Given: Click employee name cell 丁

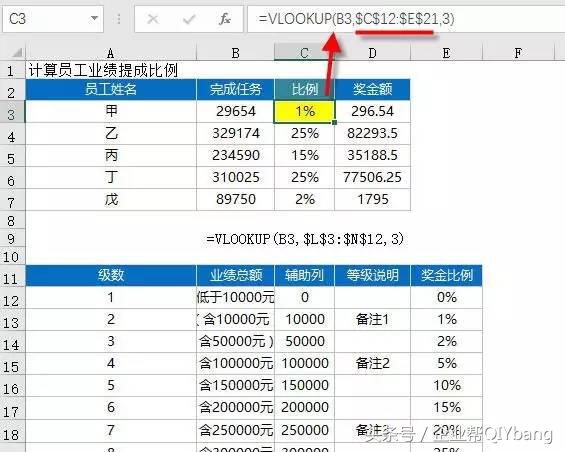Looking at the screenshot, I should click(x=111, y=177).
